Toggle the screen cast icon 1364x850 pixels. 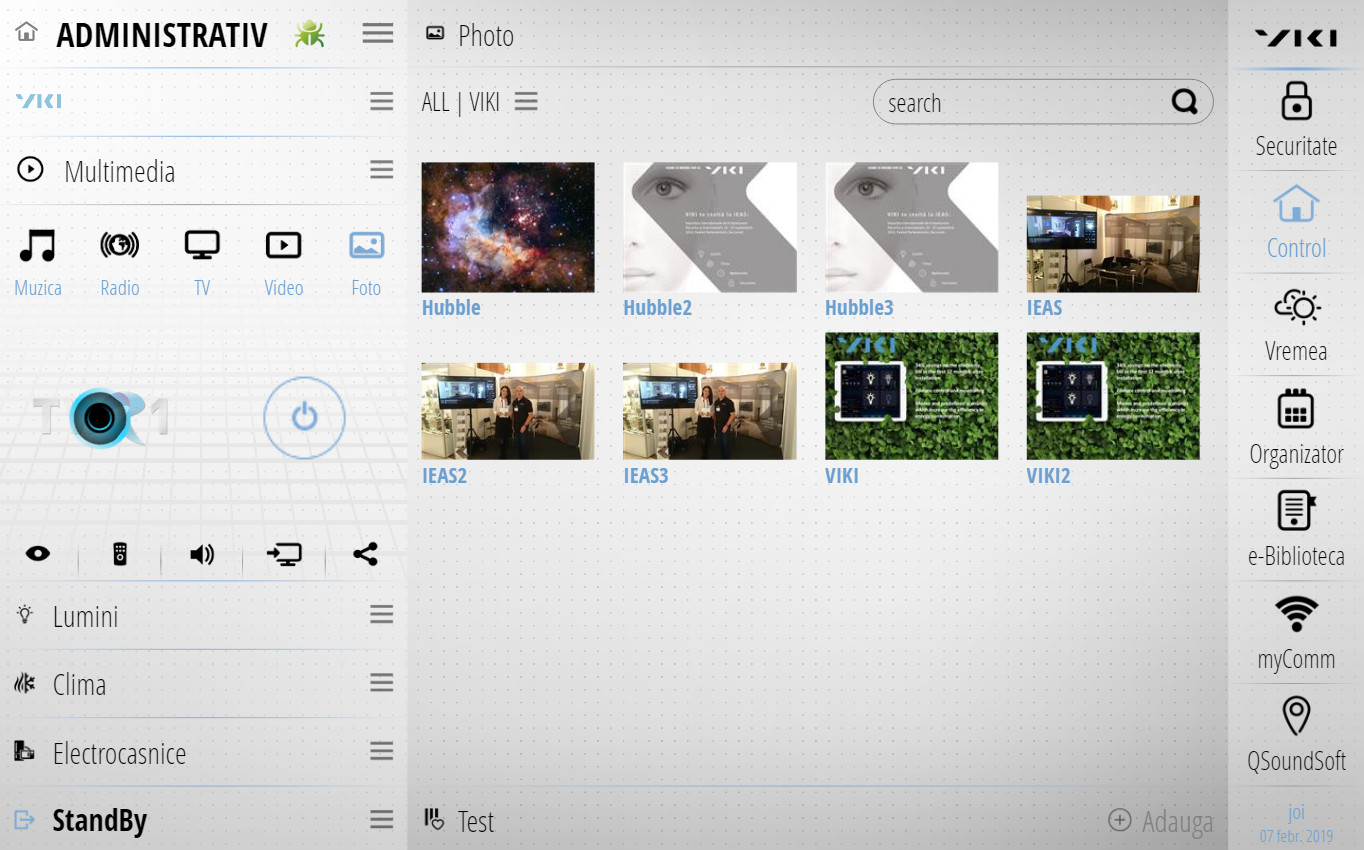click(x=283, y=554)
